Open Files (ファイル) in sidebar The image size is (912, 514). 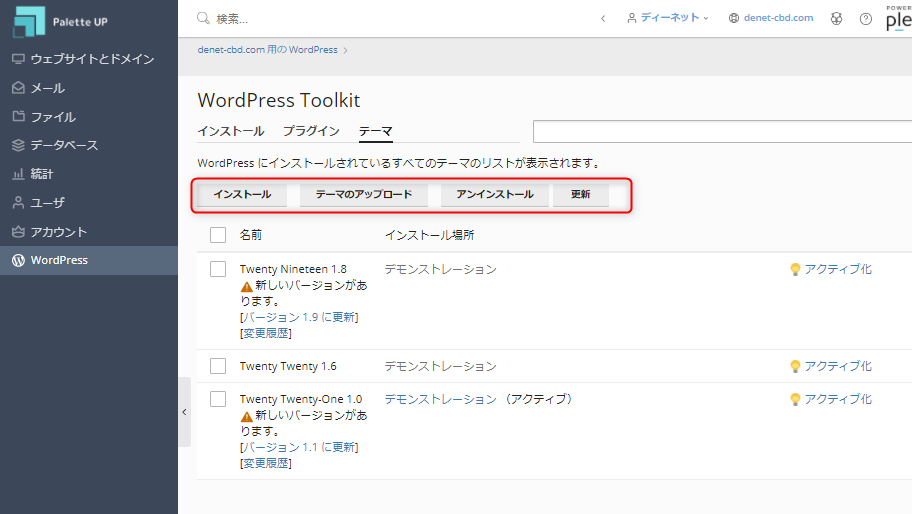pos(89,117)
